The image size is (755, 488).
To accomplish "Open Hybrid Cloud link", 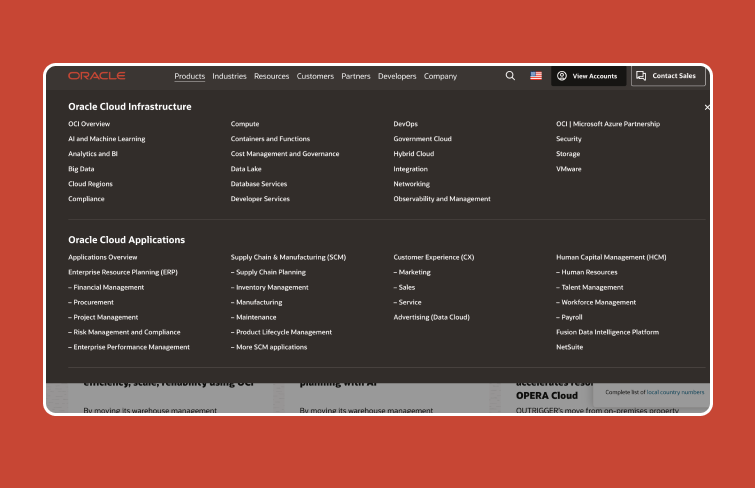I will (414, 154).
